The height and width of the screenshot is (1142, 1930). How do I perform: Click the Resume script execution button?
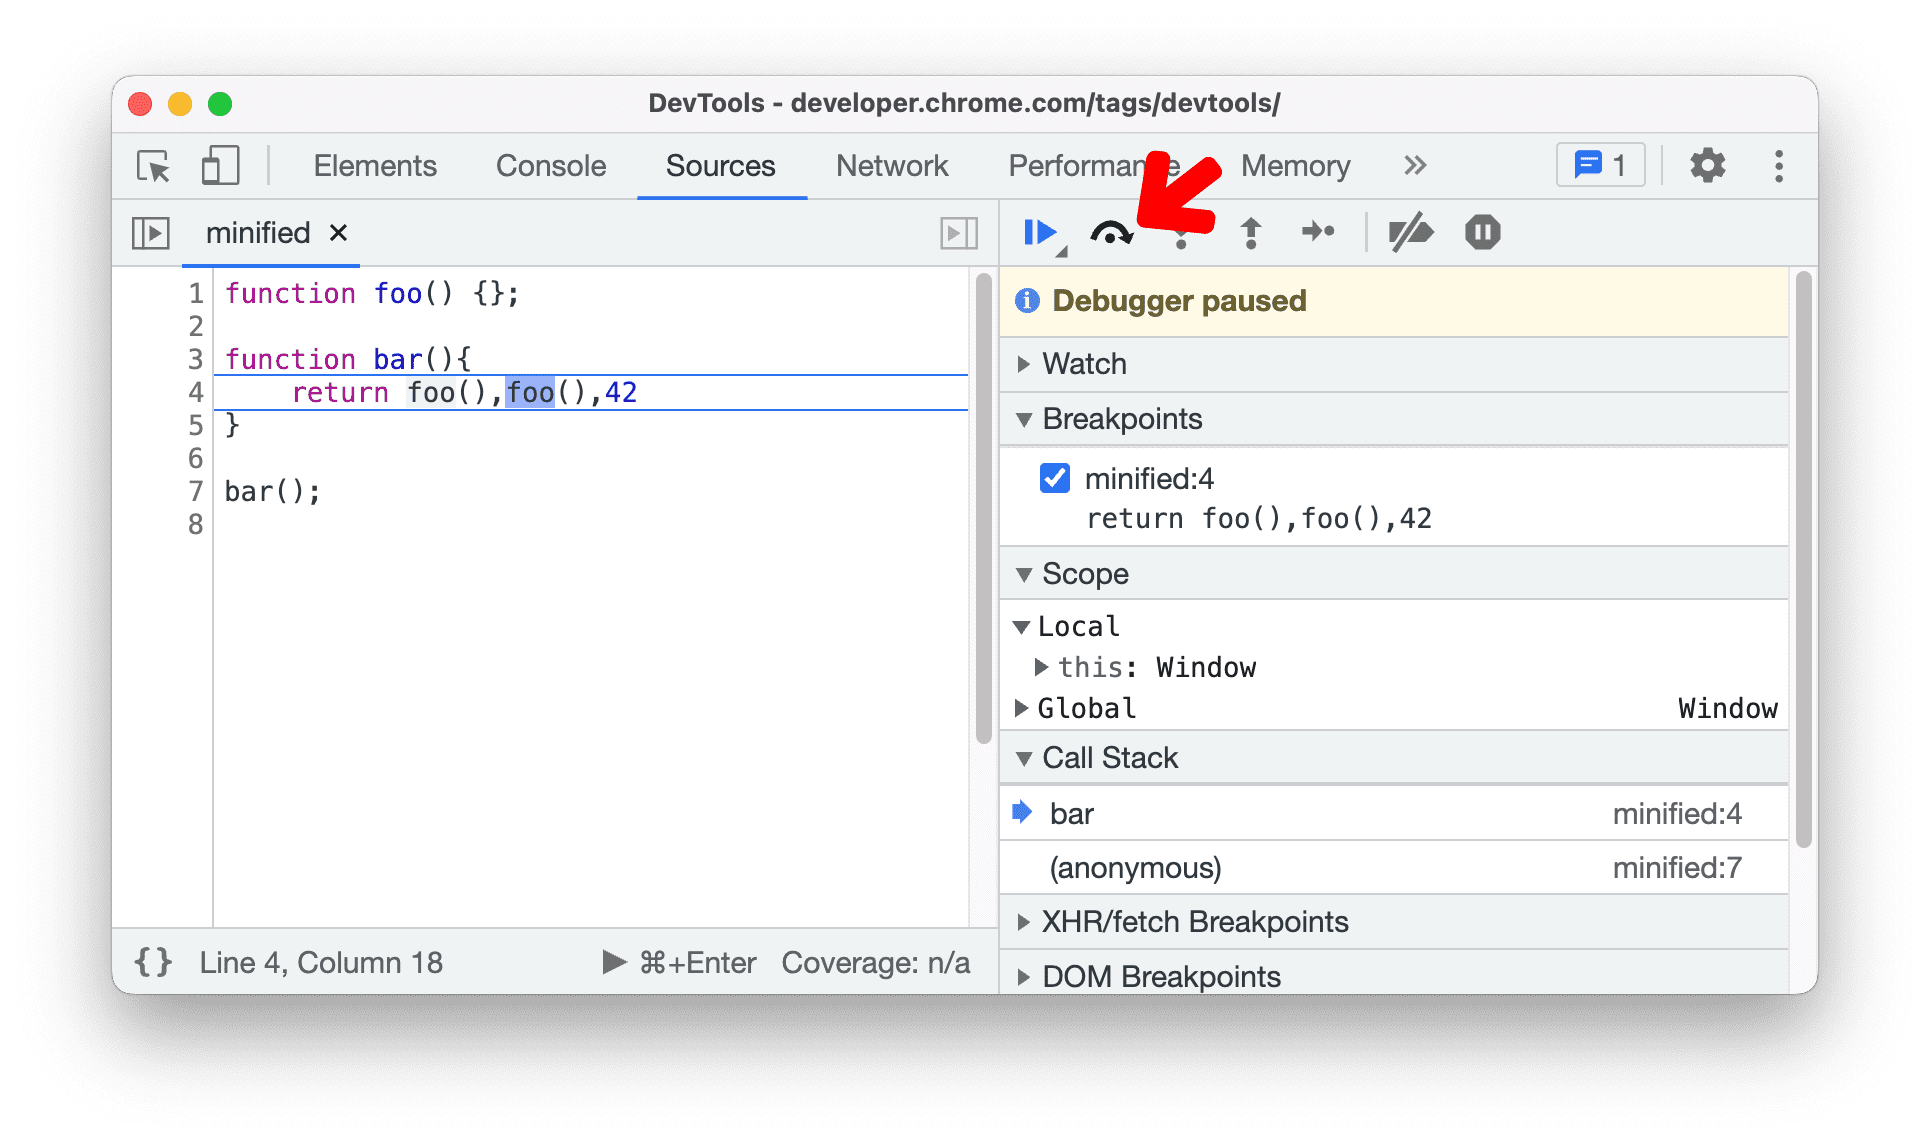[x=1041, y=231]
